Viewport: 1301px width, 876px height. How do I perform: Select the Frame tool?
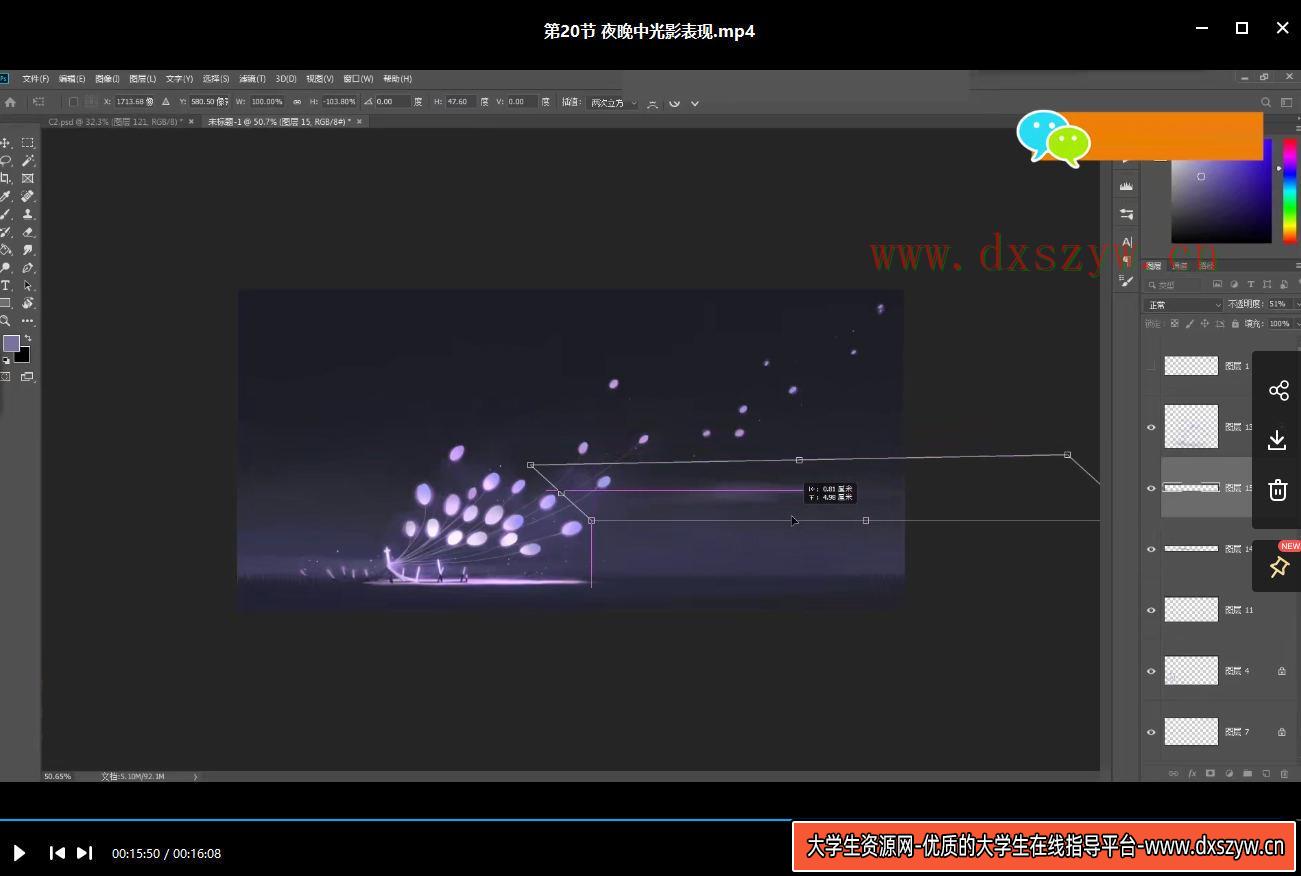[28, 178]
